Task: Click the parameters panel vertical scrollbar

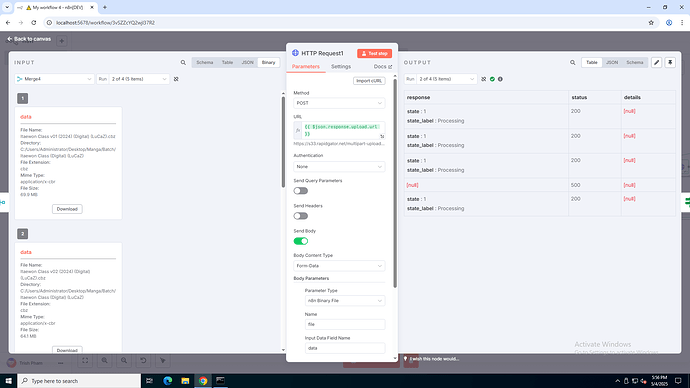Action: pyautogui.click(x=395, y=184)
